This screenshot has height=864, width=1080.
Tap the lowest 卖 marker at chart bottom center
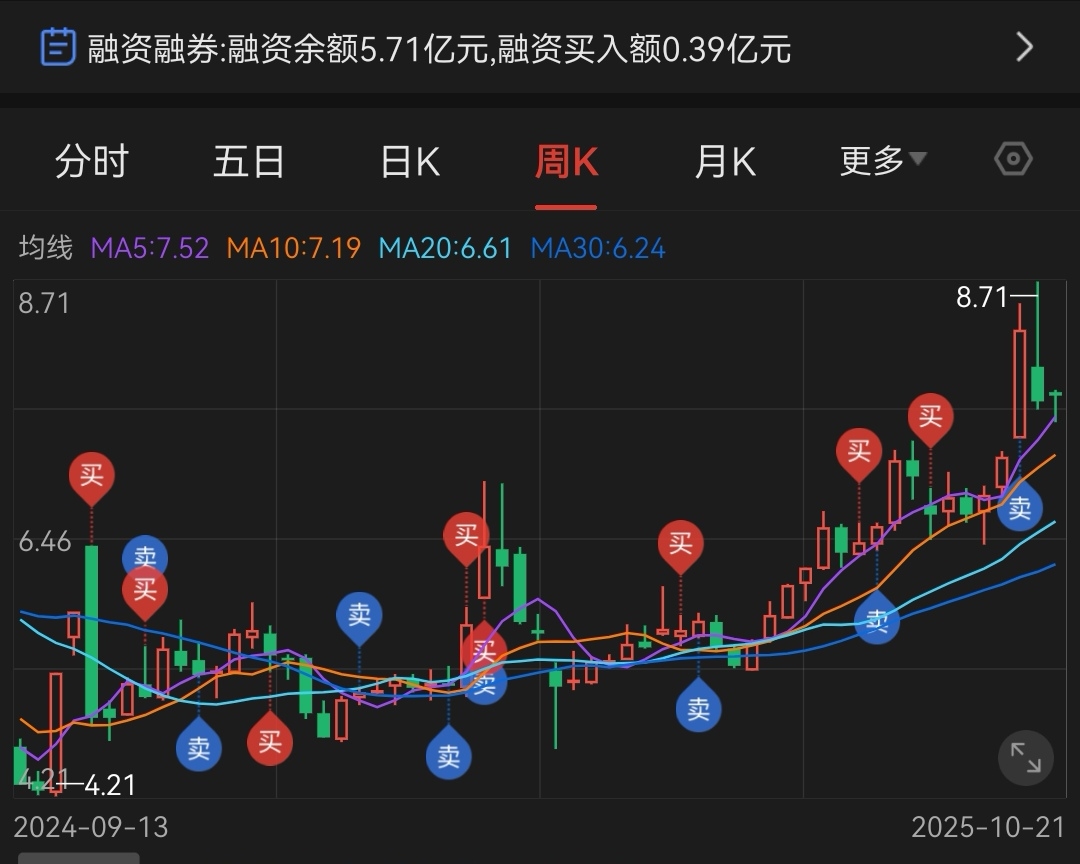click(448, 753)
